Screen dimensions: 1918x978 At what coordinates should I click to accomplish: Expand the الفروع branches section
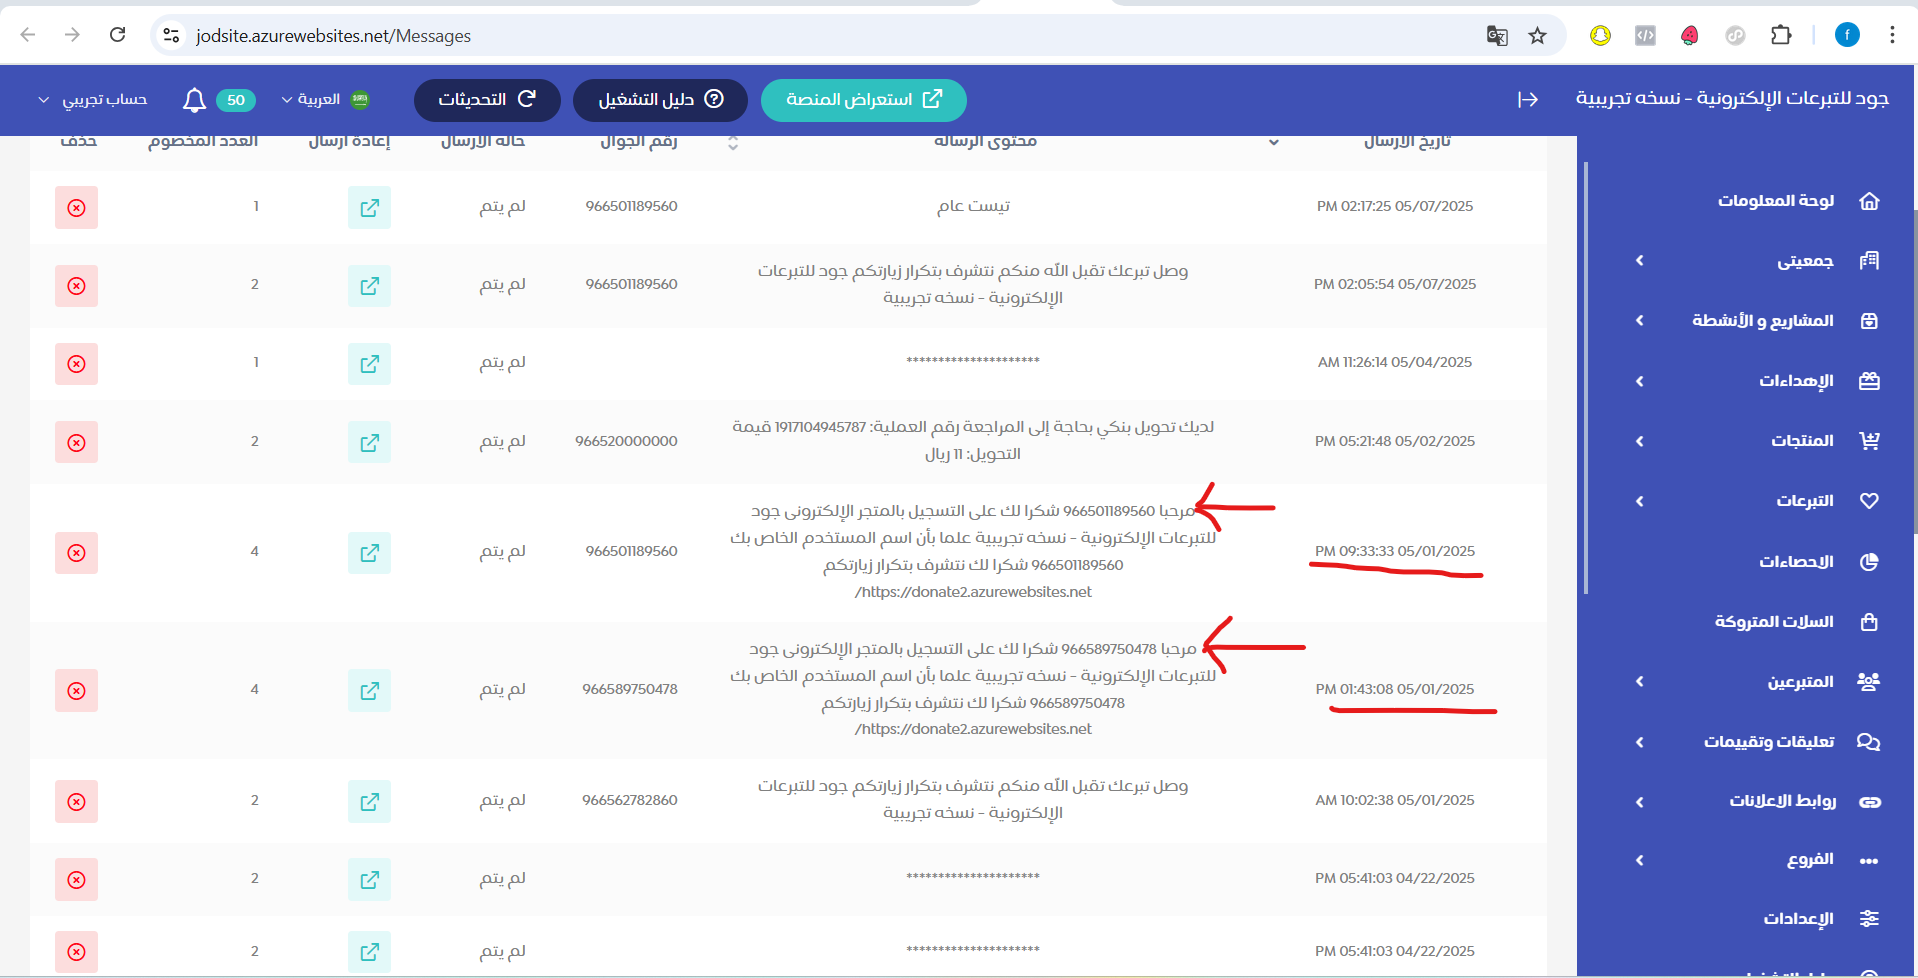point(1640,859)
